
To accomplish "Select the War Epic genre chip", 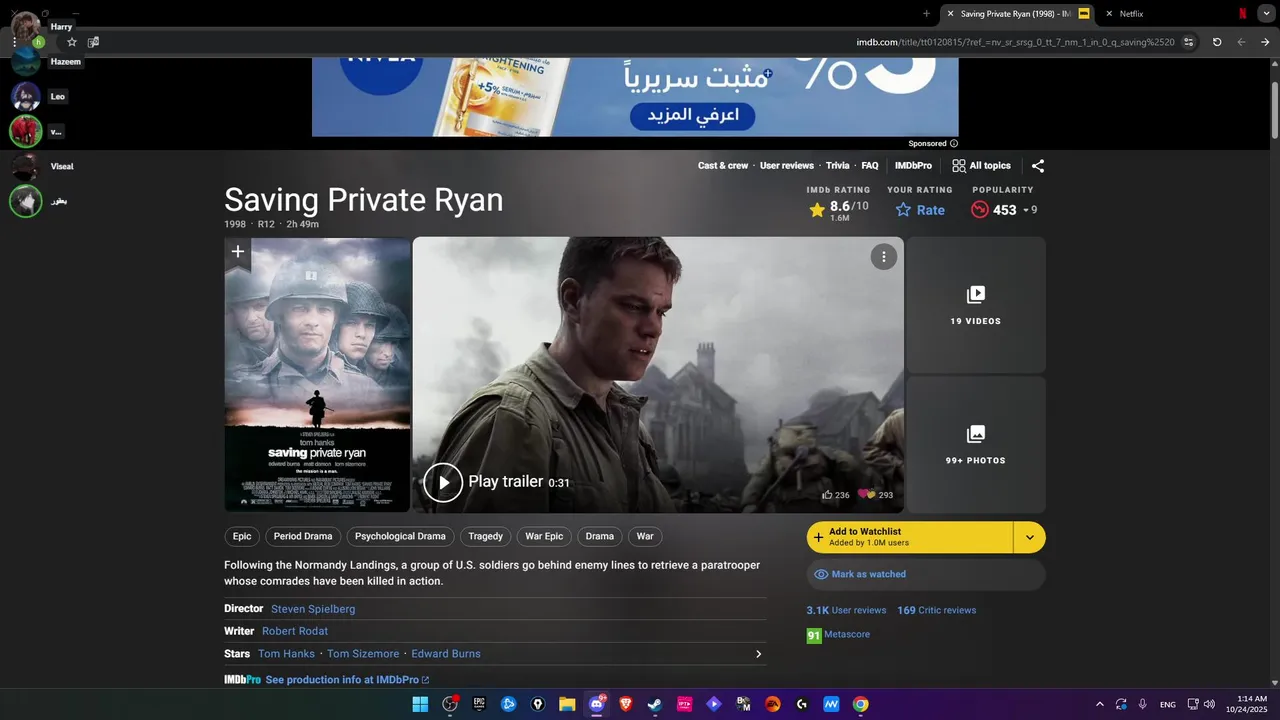I will [x=544, y=537].
